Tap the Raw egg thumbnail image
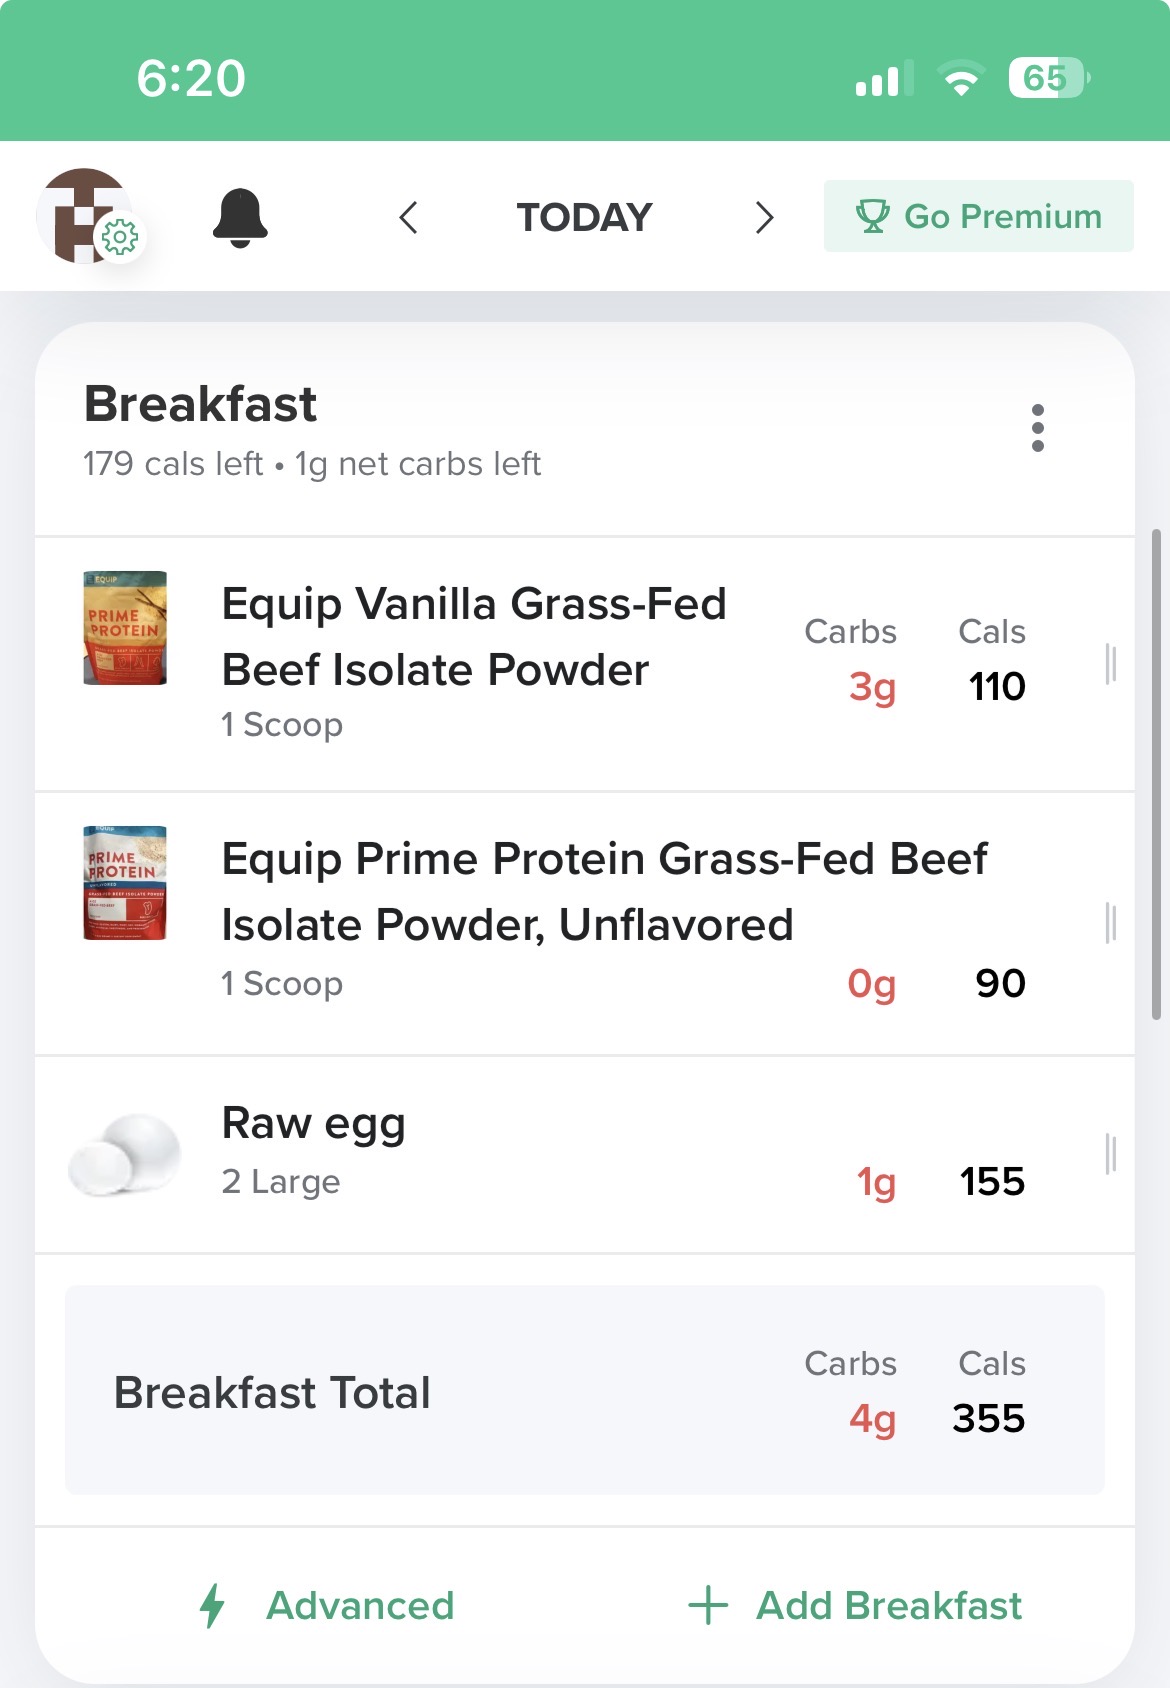 [x=125, y=1154]
